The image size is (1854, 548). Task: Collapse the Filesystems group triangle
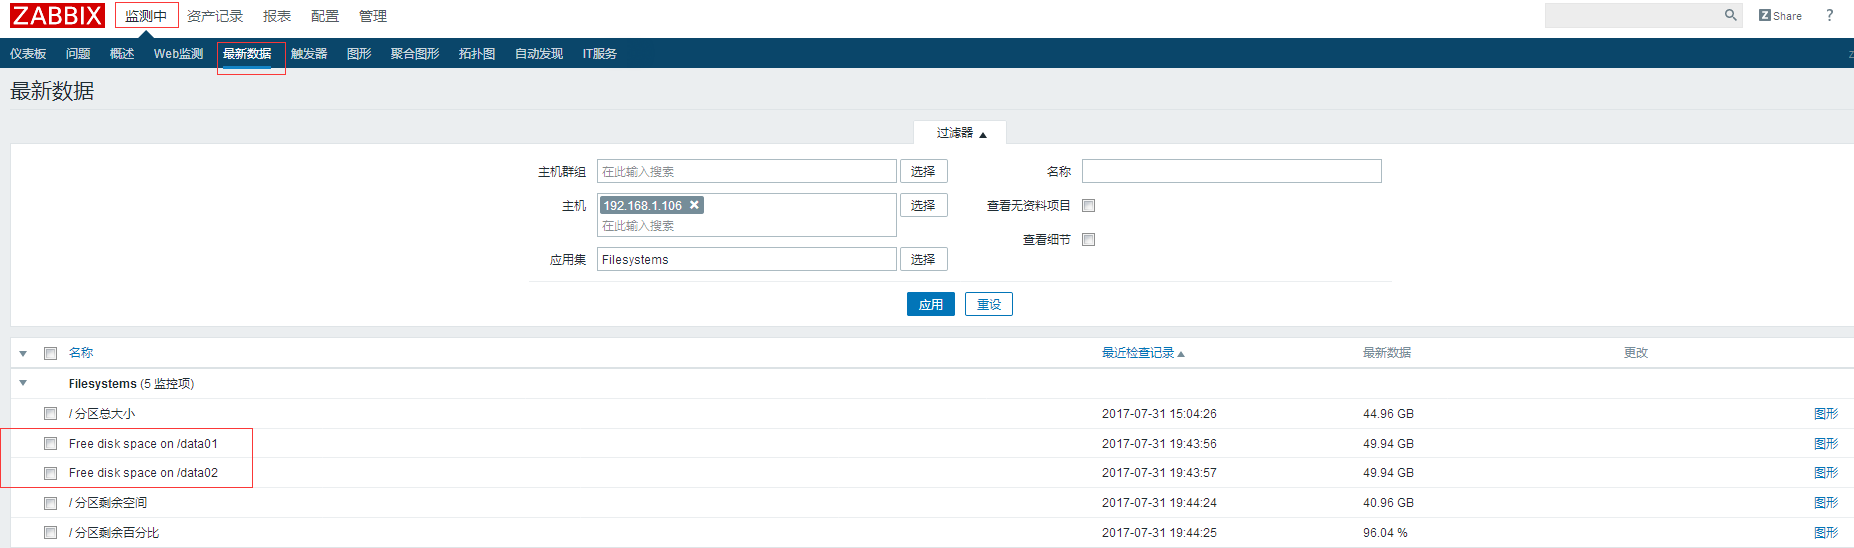23,383
